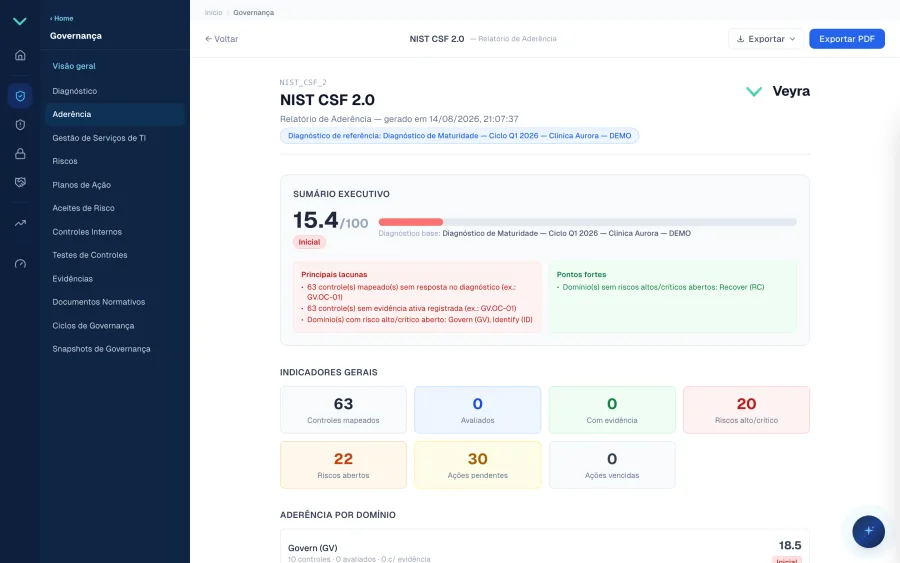Click the Governança breadcrumb
The width and height of the screenshot is (900, 563).
(254, 13)
